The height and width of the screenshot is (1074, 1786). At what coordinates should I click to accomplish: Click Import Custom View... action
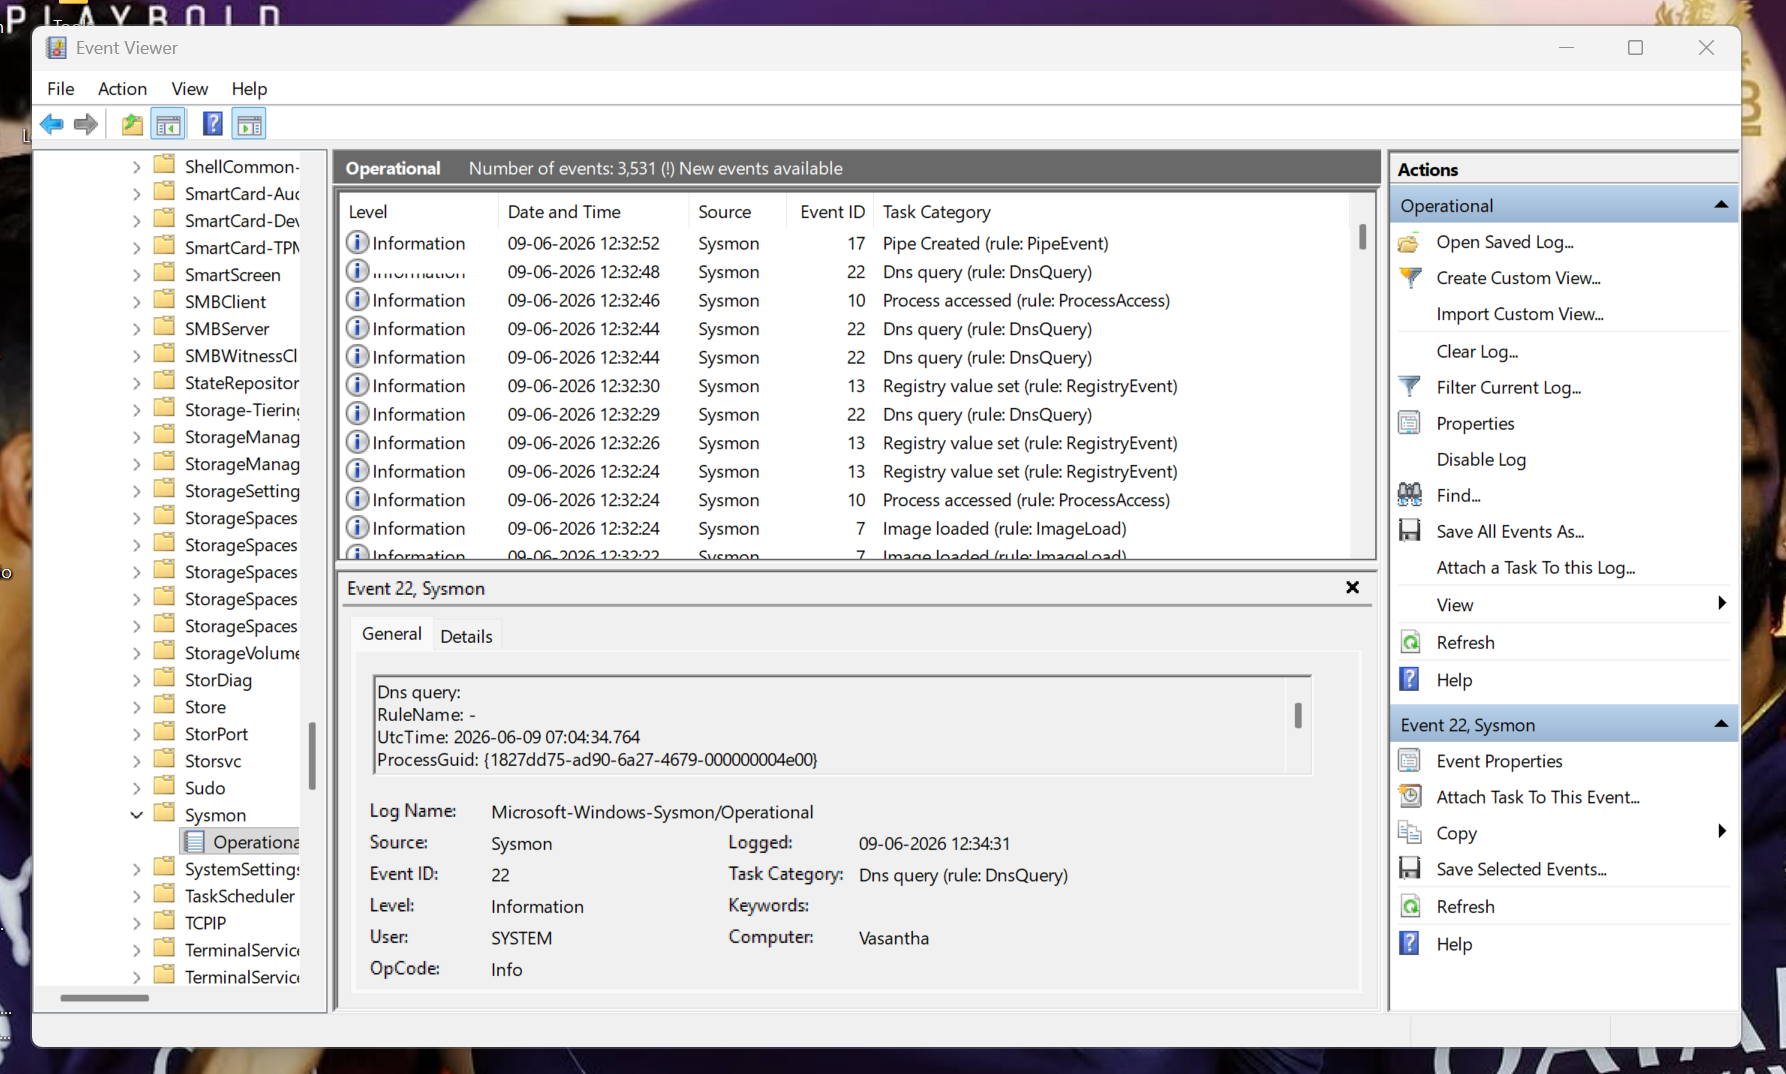point(1520,314)
